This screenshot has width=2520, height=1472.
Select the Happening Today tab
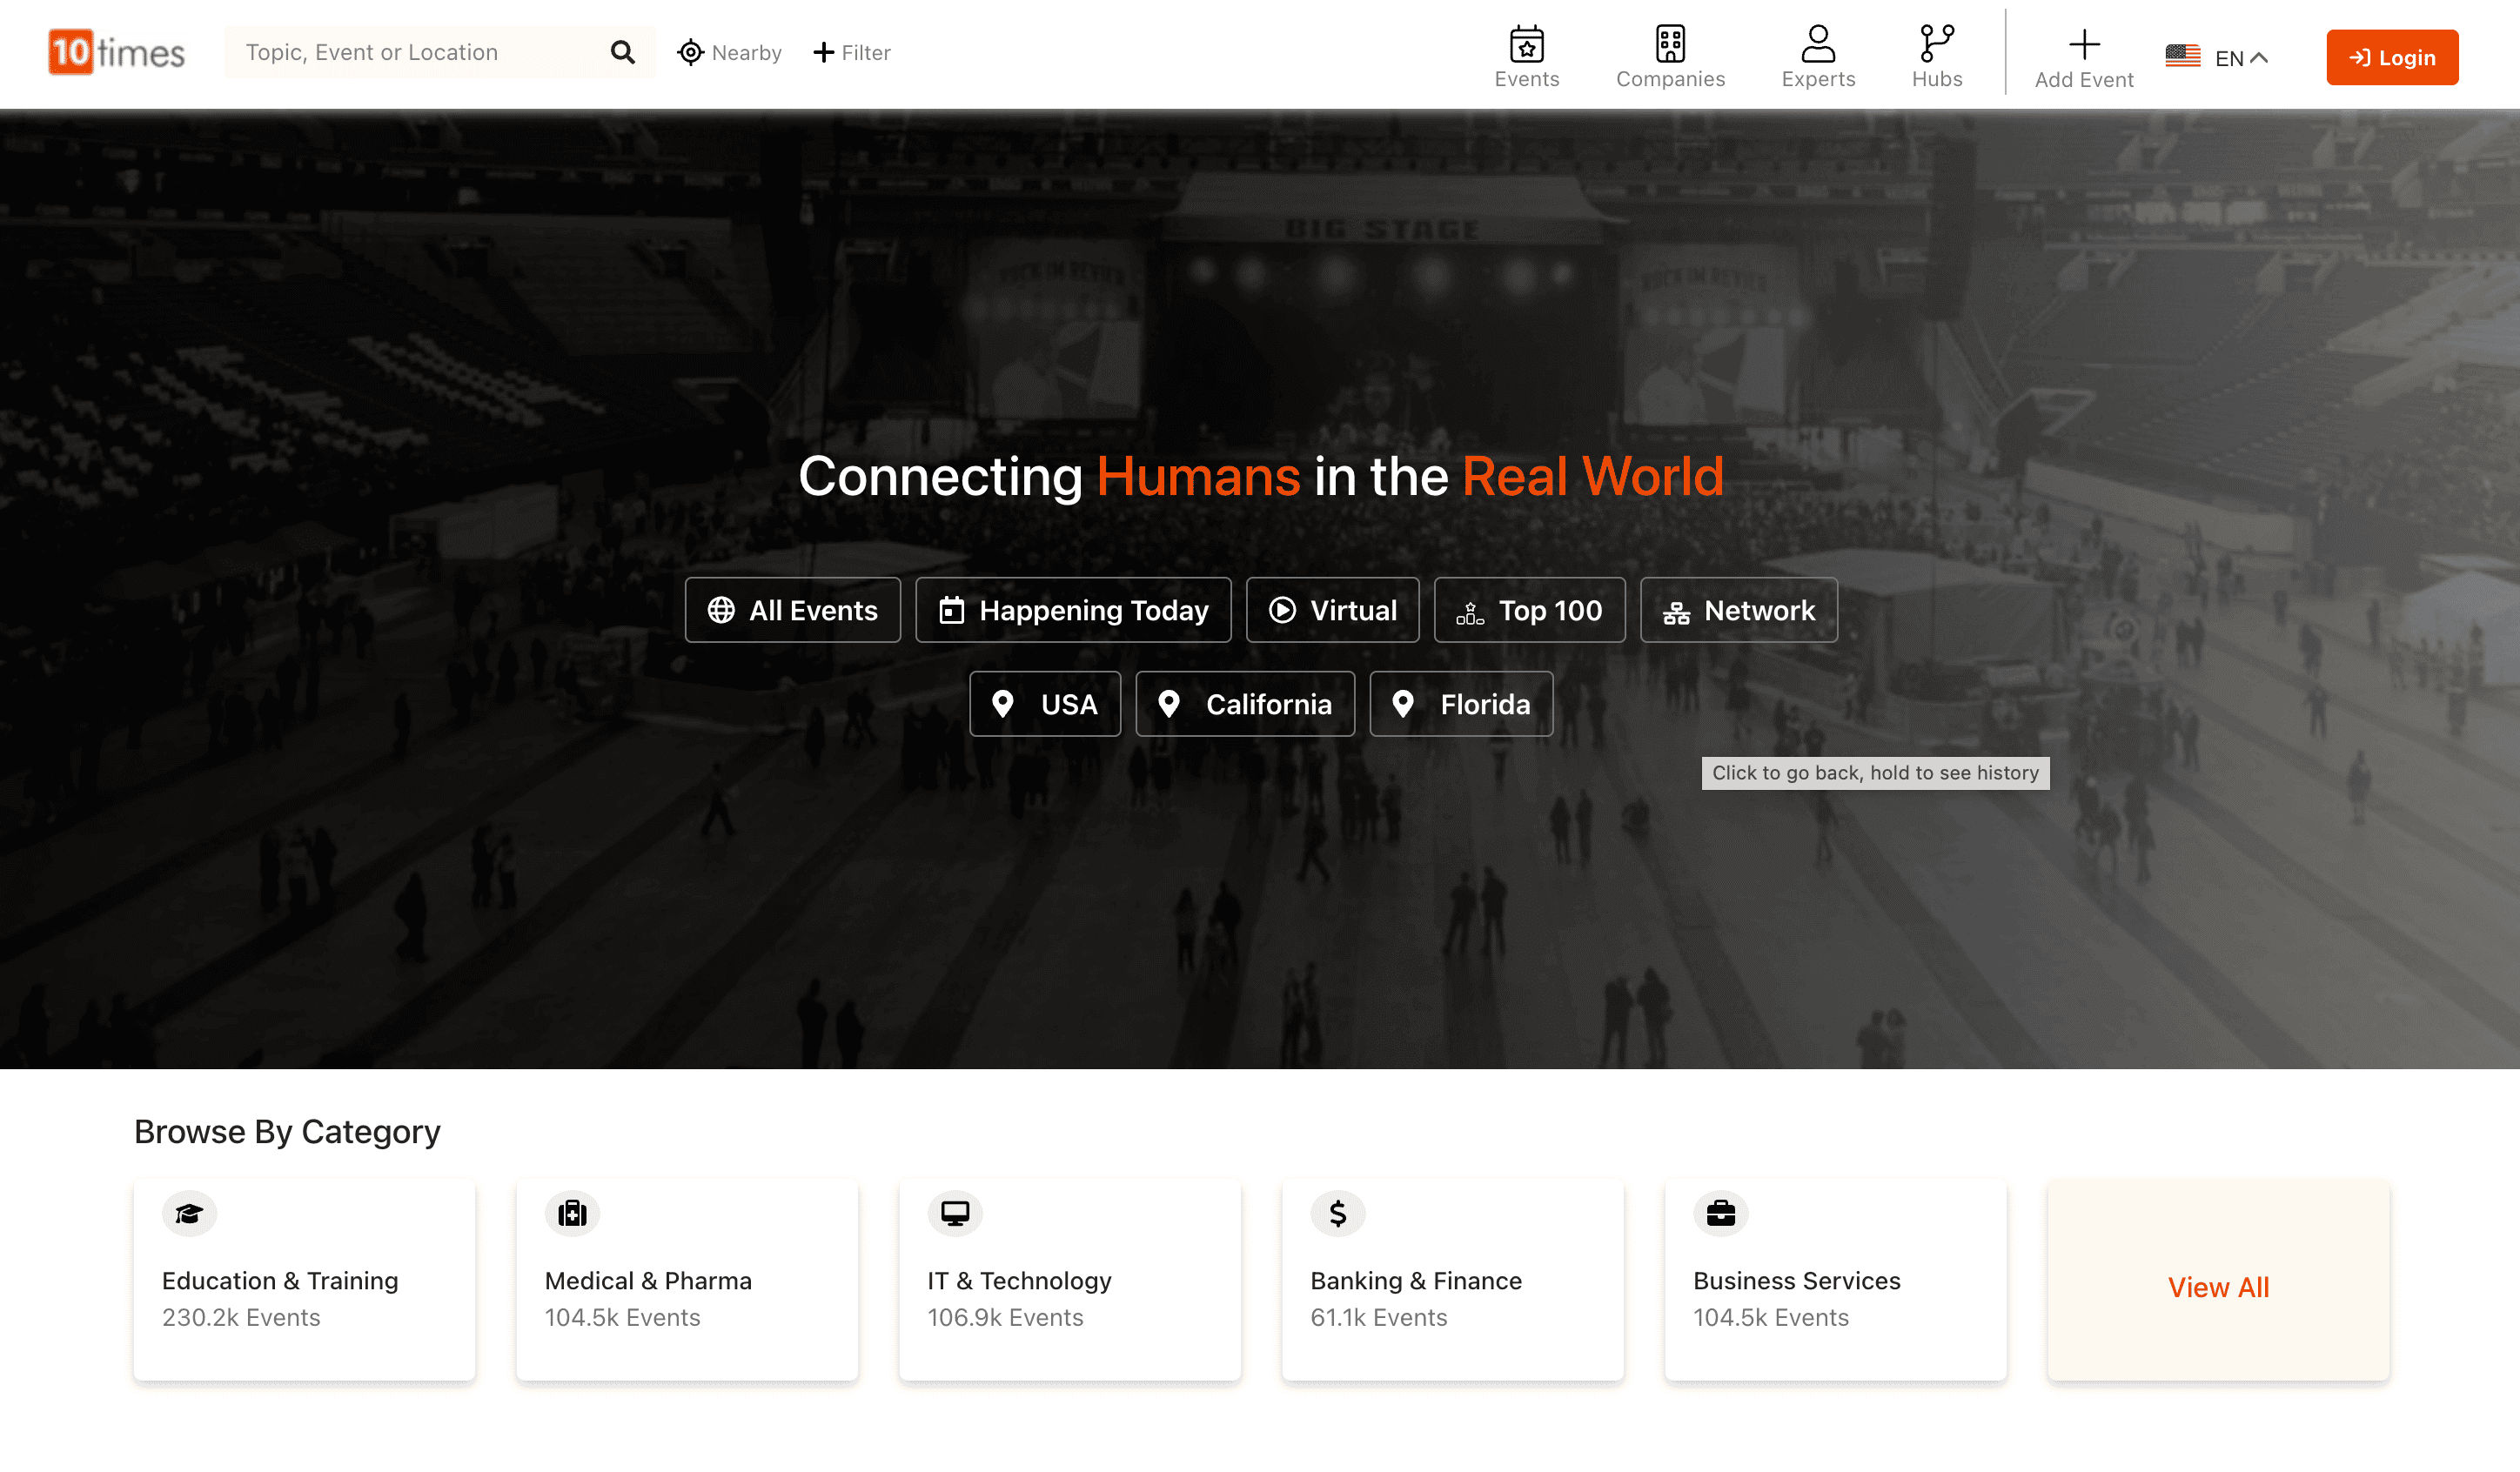tap(1073, 610)
